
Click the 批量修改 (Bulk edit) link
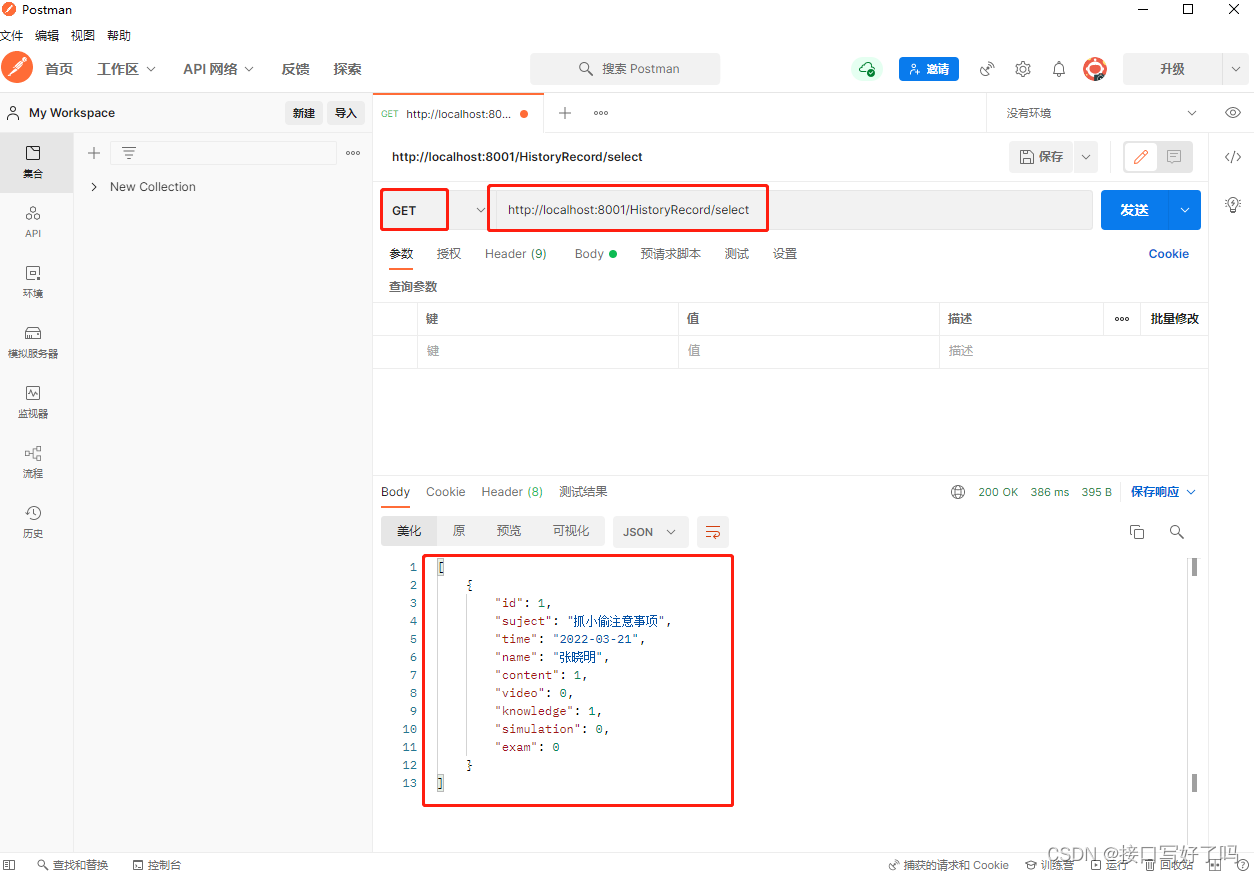click(x=1174, y=319)
